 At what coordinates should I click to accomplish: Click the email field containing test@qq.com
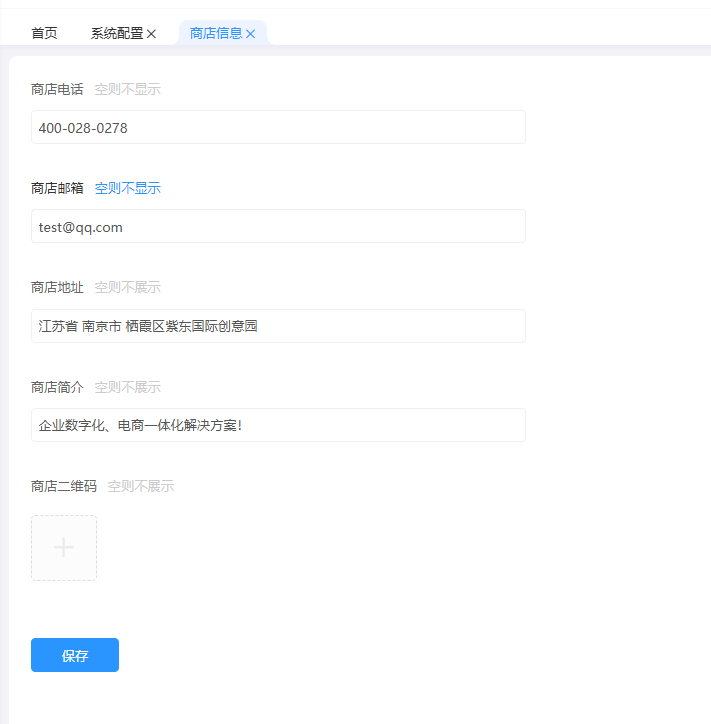[x=278, y=227]
